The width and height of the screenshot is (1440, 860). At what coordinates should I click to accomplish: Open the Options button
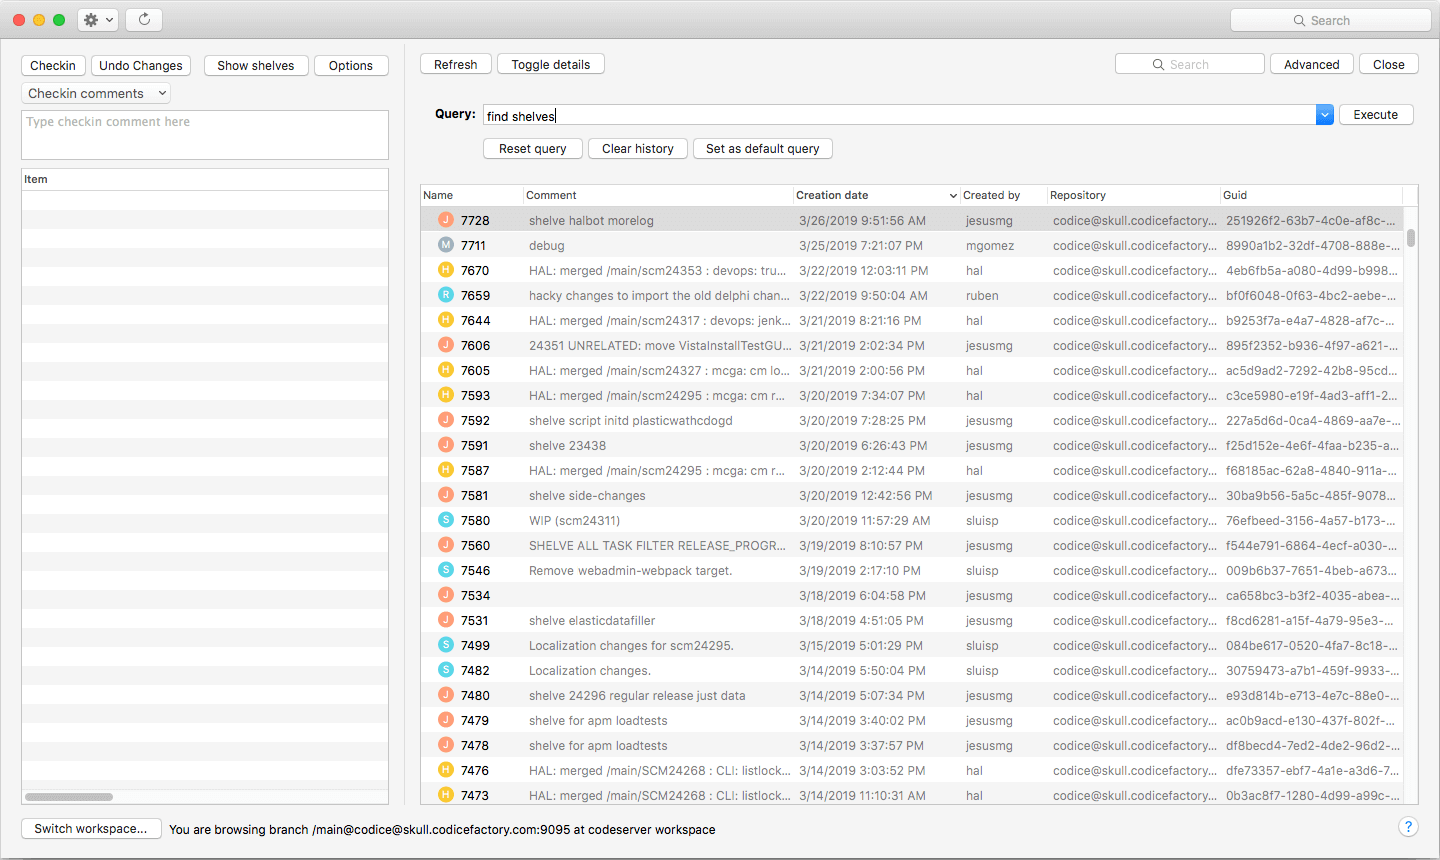tap(351, 65)
